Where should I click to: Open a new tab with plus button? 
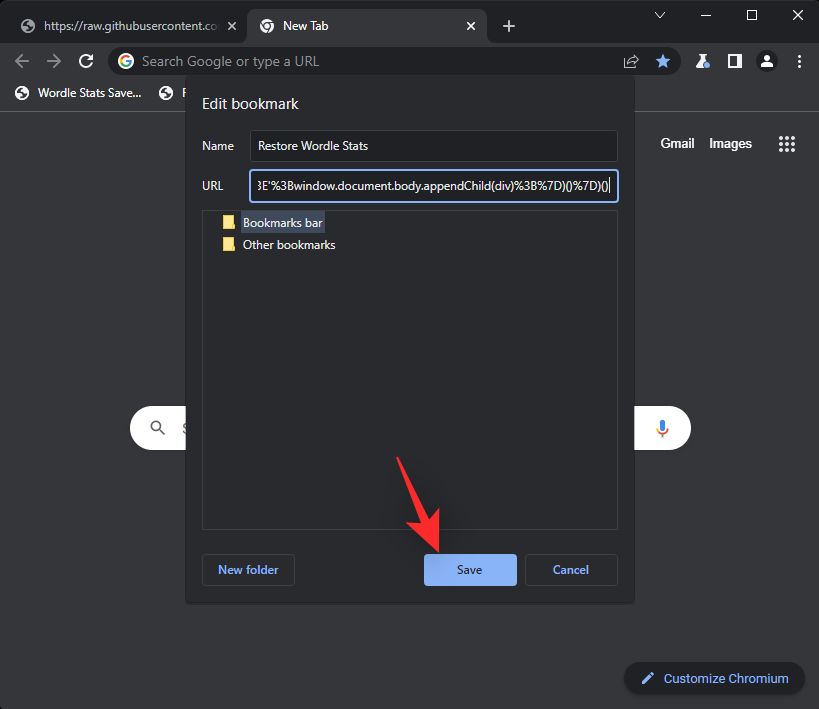[x=509, y=26]
